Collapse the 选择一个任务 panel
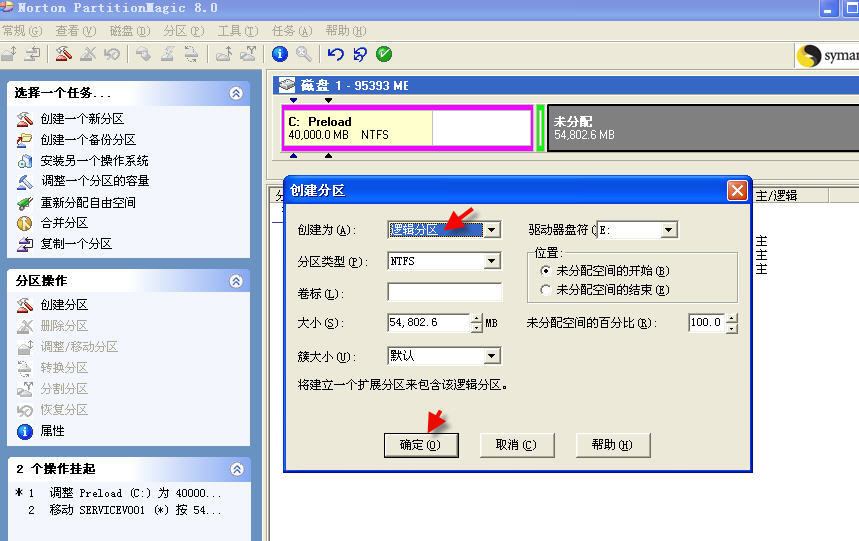This screenshot has width=859, height=541. click(236, 93)
